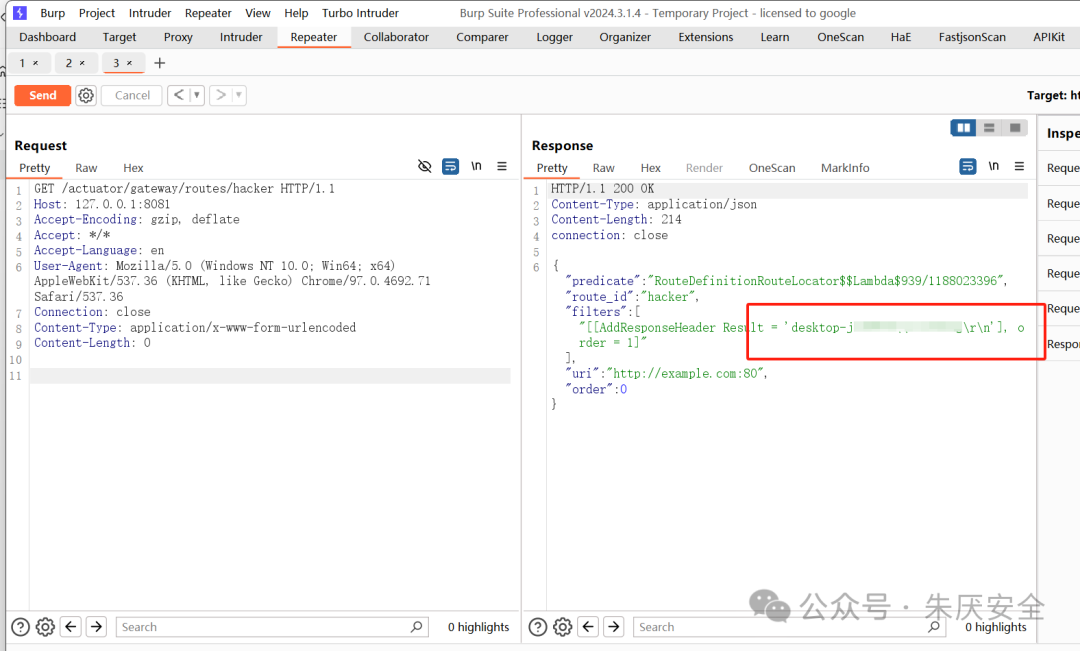Open Response panel hamburger menu
The width and height of the screenshot is (1080, 651).
click(x=1019, y=166)
